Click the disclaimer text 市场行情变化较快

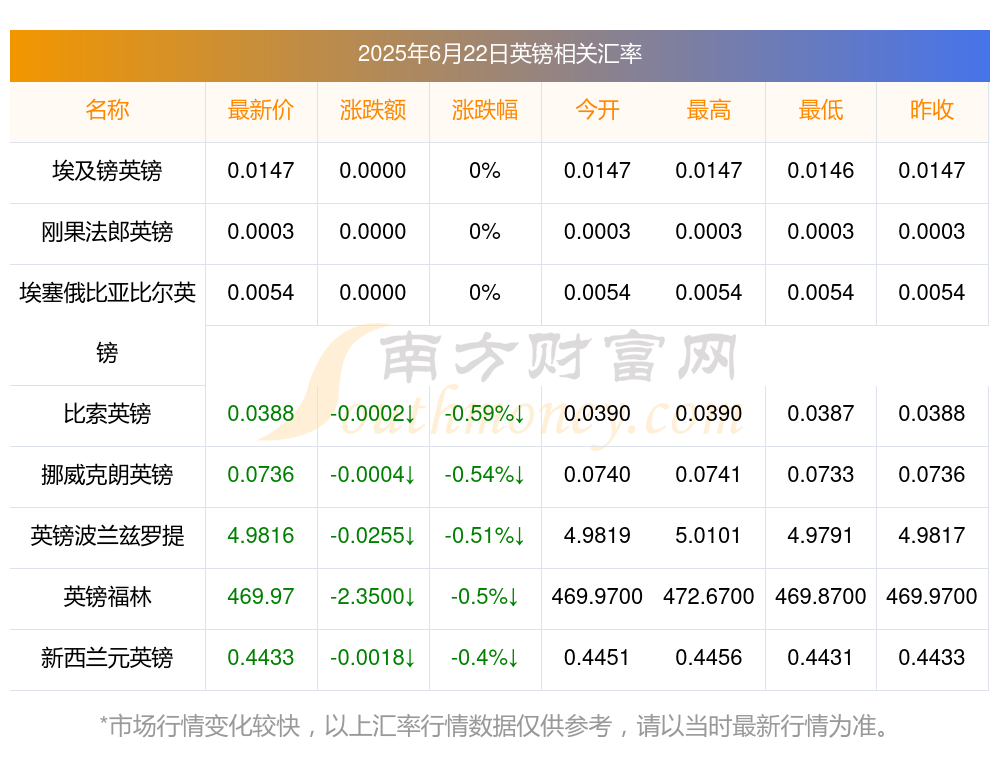click(x=204, y=726)
